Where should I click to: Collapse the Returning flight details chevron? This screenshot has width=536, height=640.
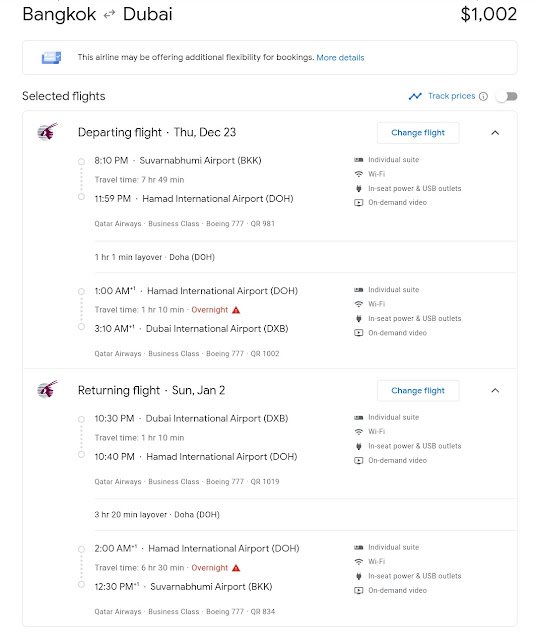point(495,391)
